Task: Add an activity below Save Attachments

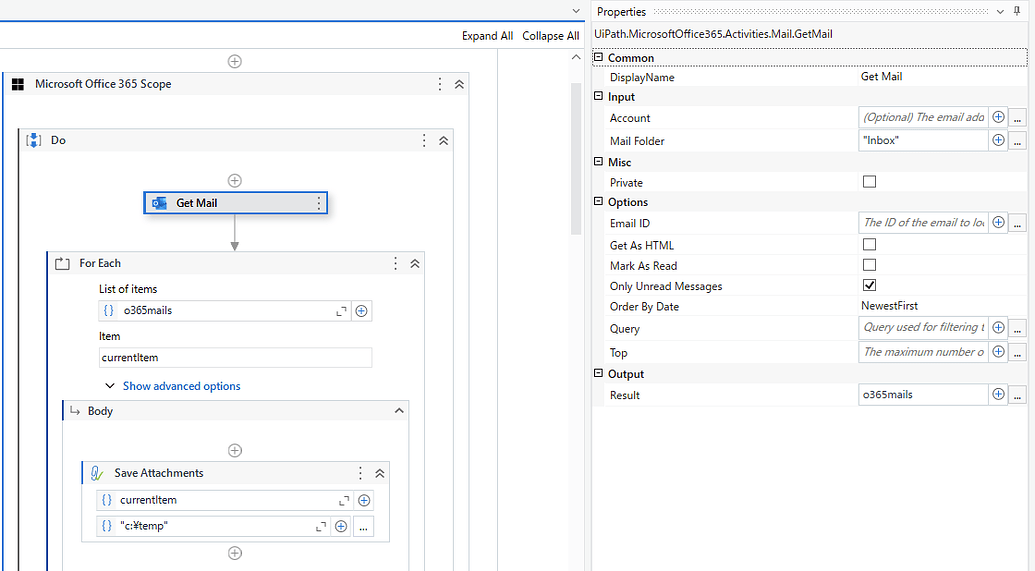Action: point(234,553)
